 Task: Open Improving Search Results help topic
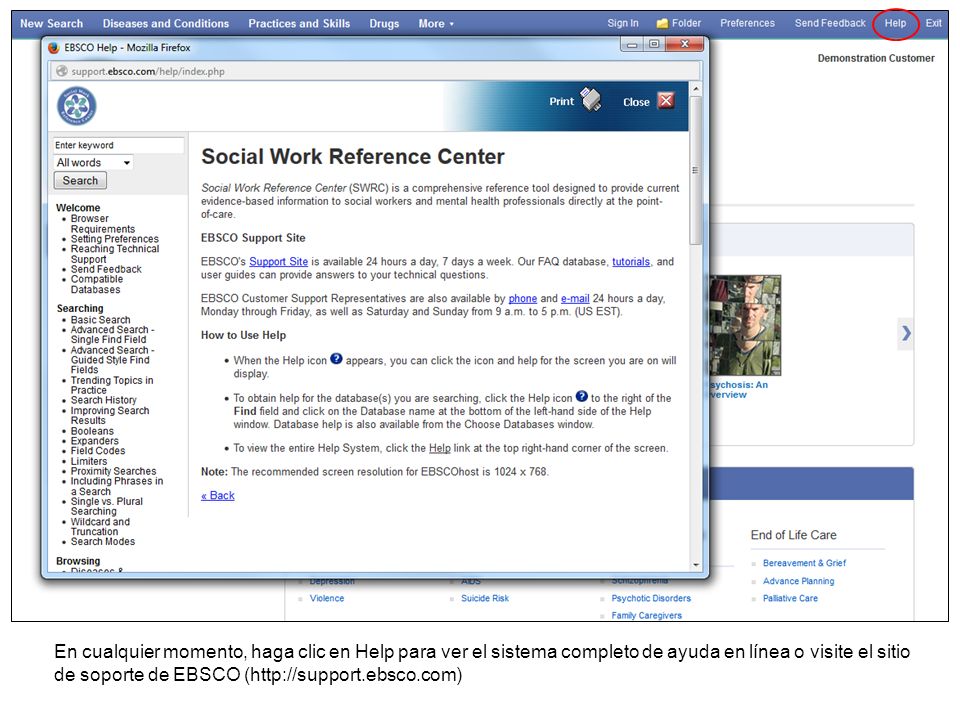110,415
